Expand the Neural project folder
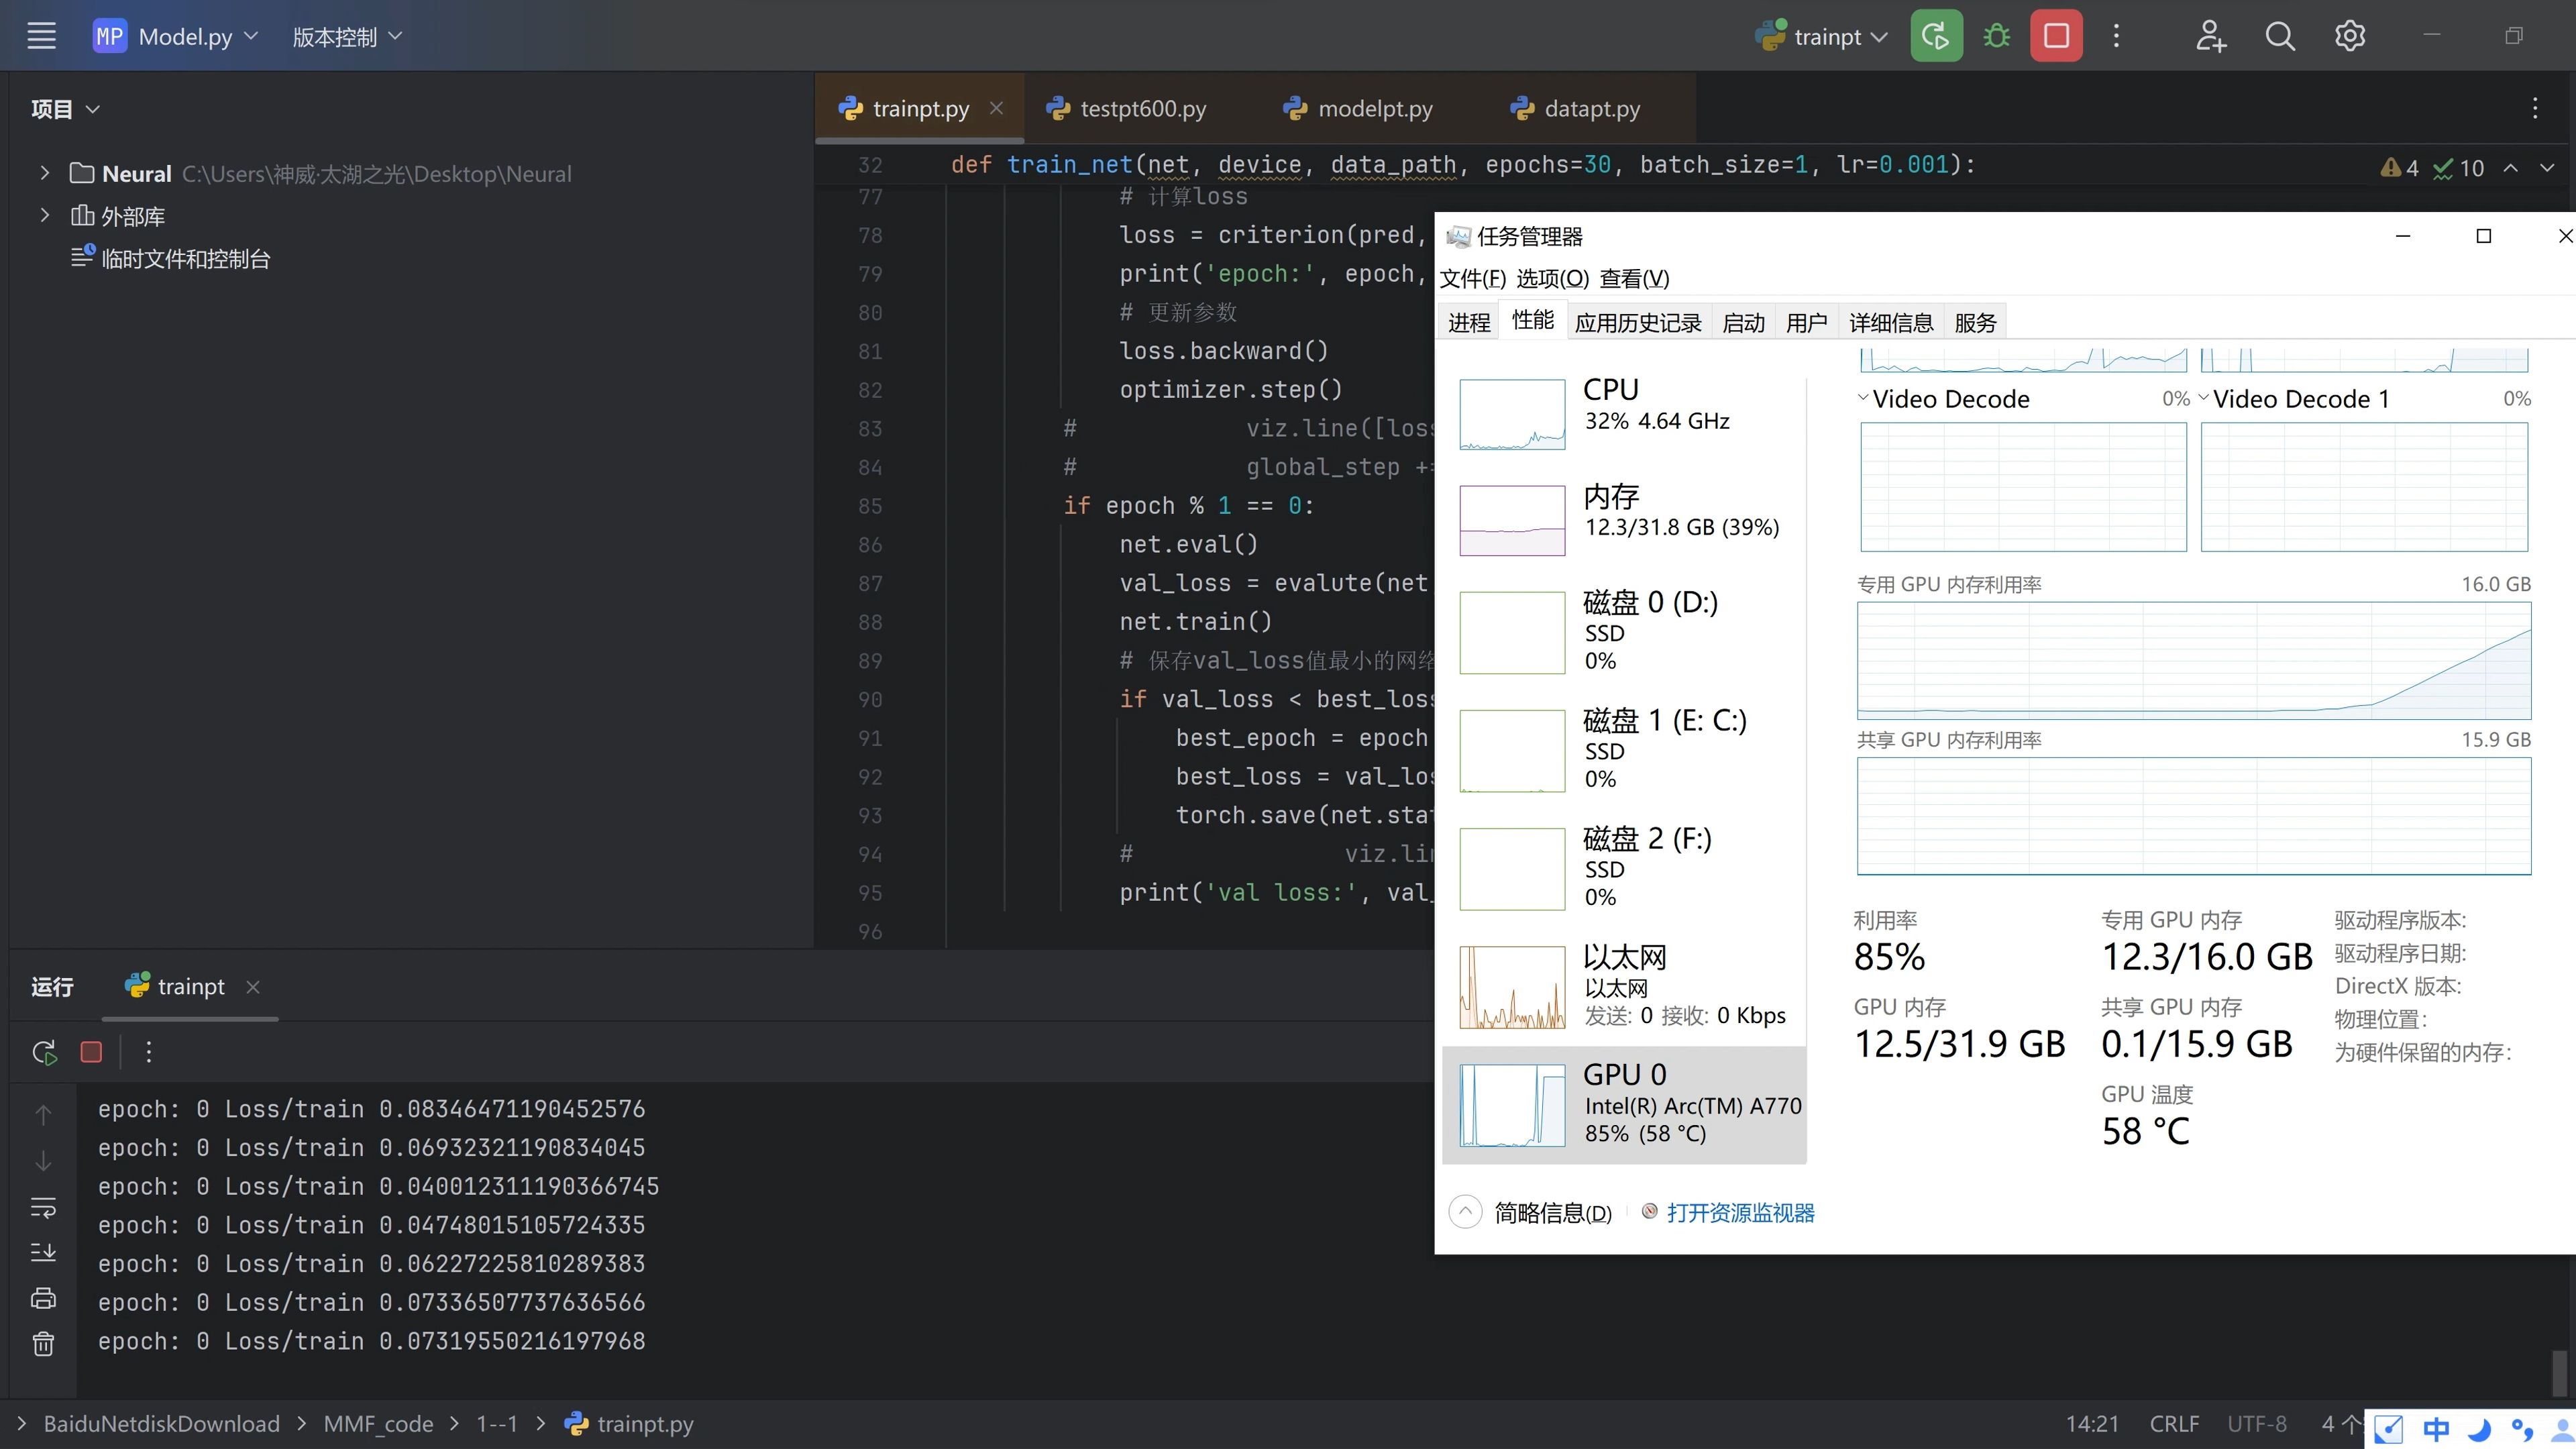The width and height of the screenshot is (2576, 1449). [44, 173]
